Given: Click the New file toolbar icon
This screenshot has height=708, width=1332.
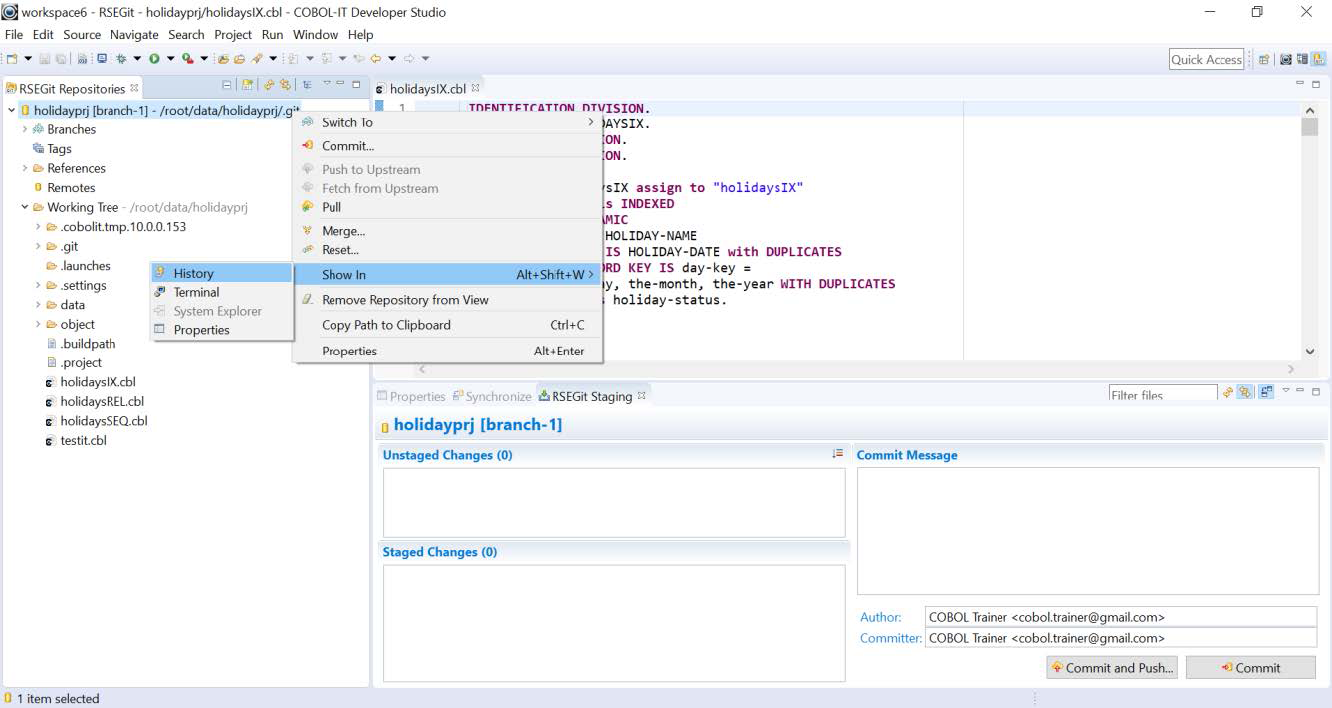Looking at the screenshot, I should [13, 59].
